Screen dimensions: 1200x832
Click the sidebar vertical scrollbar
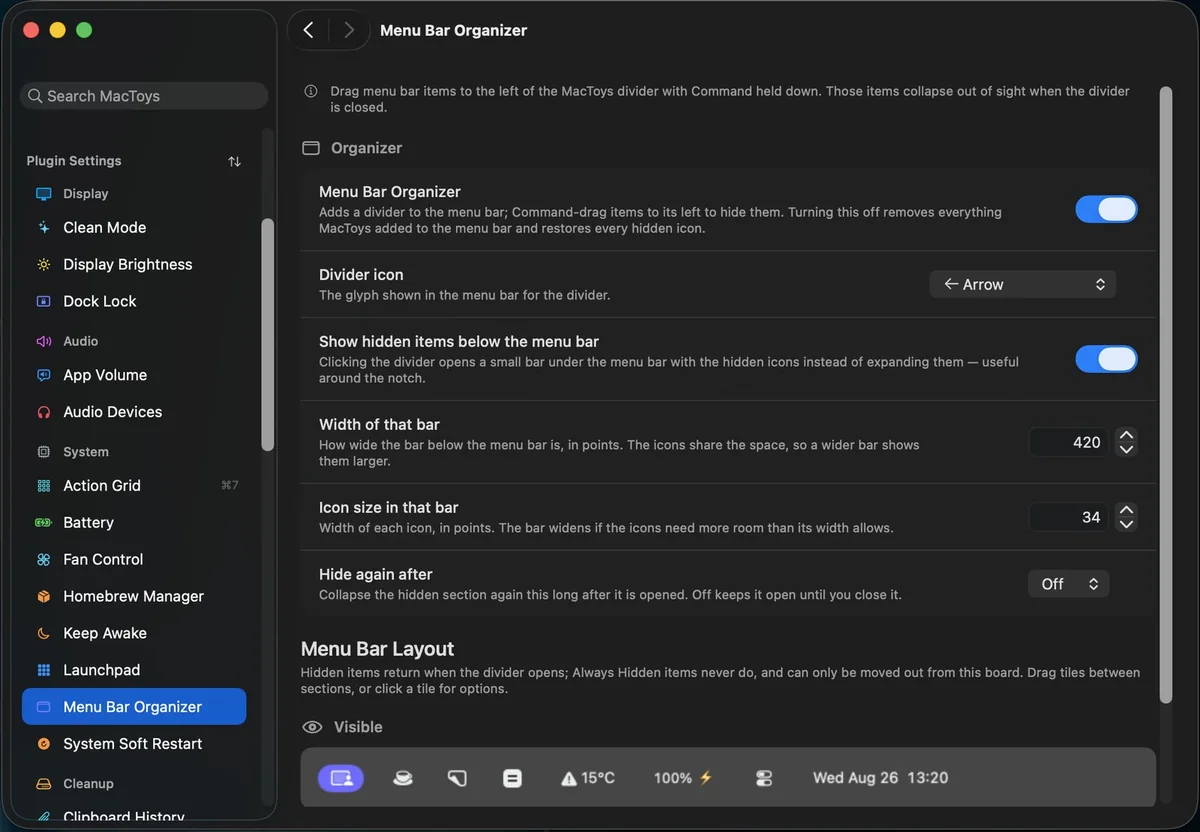pyautogui.click(x=267, y=335)
